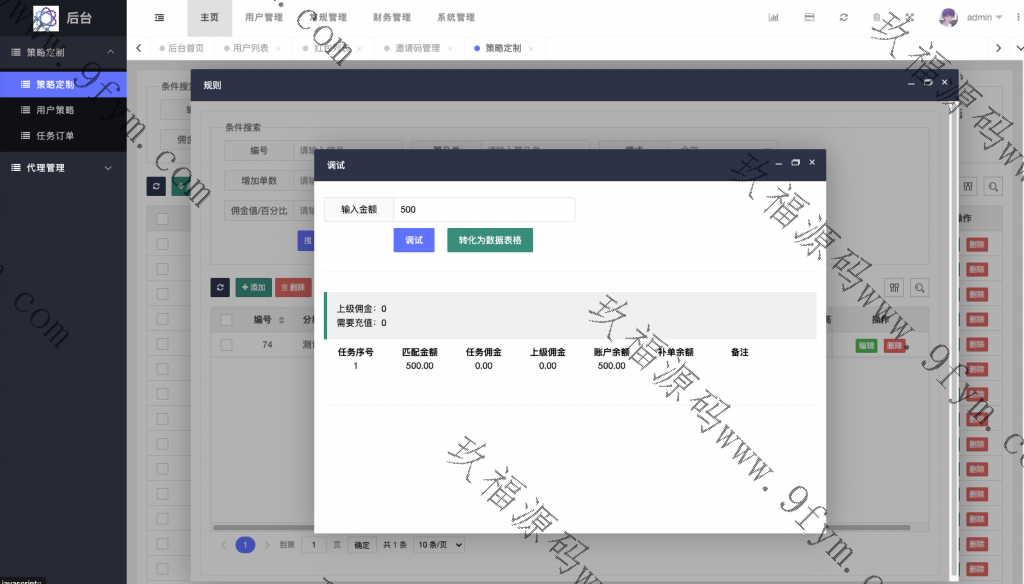Open the 财务管理 top menu
The width and height of the screenshot is (1024, 584).
click(391, 17)
